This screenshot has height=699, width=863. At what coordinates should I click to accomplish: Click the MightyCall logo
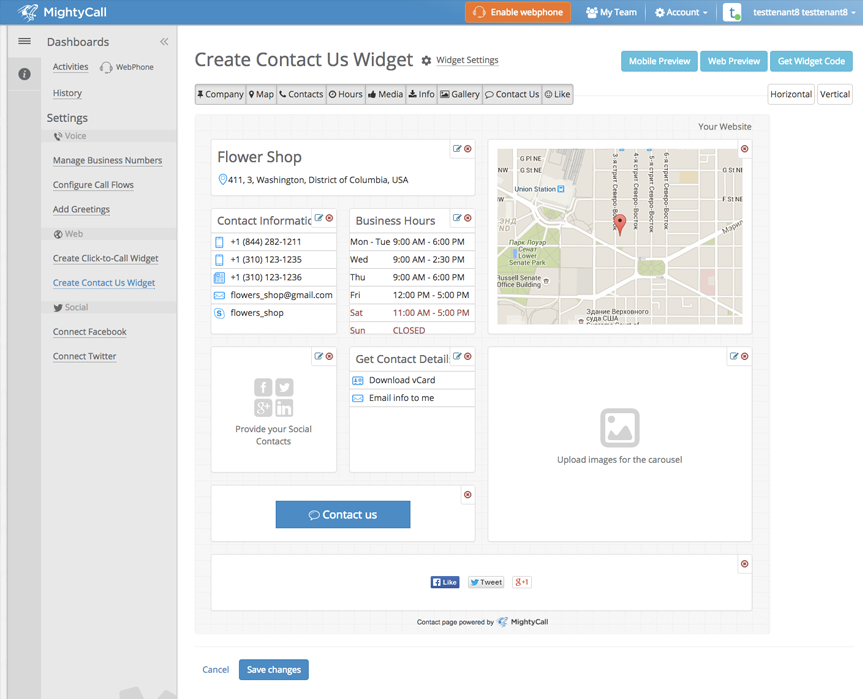pos(62,12)
